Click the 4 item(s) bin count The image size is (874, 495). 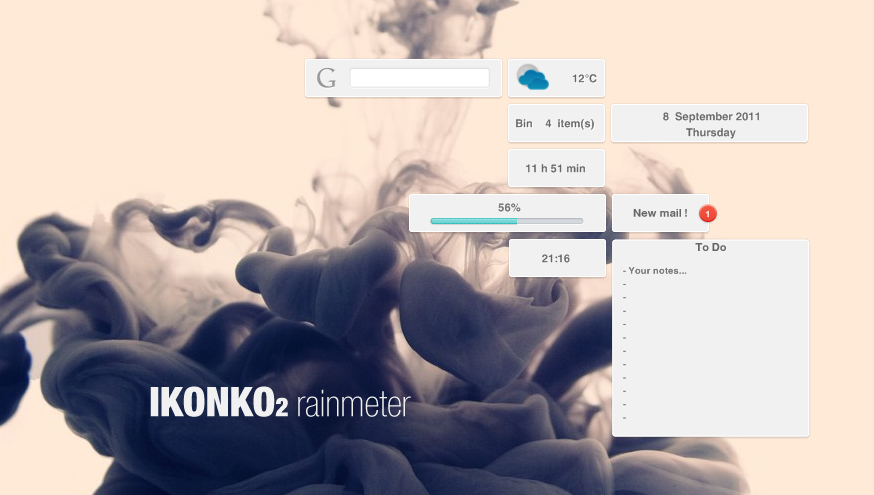click(570, 124)
